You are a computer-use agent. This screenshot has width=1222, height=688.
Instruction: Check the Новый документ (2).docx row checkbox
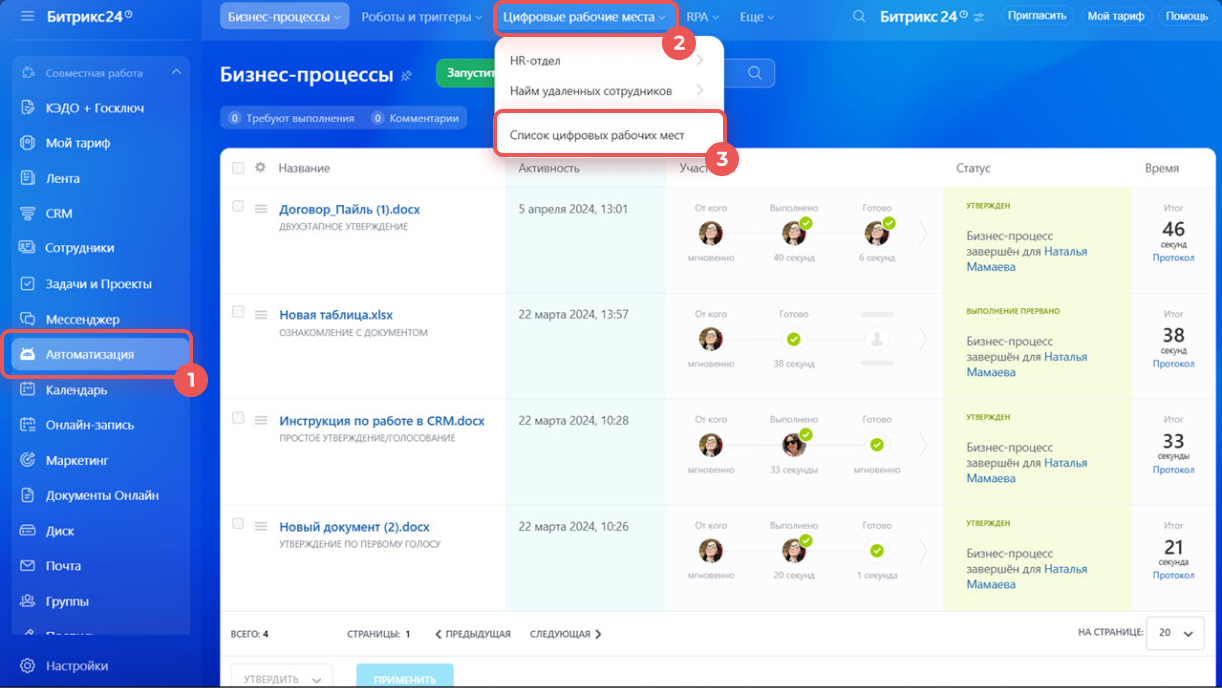click(x=238, y=524)
